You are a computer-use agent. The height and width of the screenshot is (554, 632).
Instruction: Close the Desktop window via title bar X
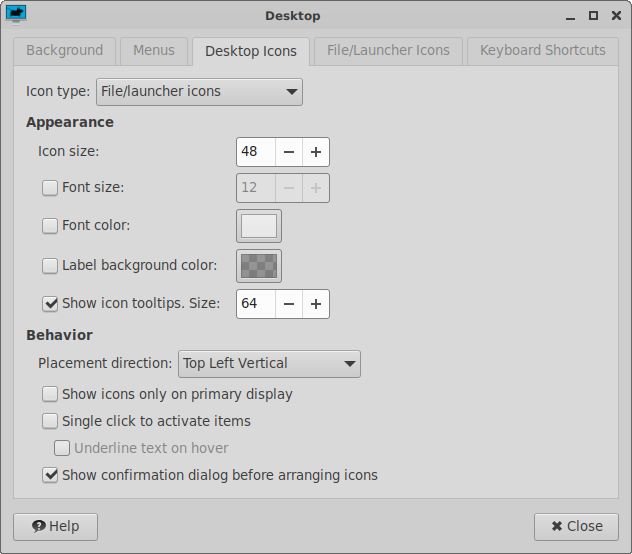pos(616,16)
